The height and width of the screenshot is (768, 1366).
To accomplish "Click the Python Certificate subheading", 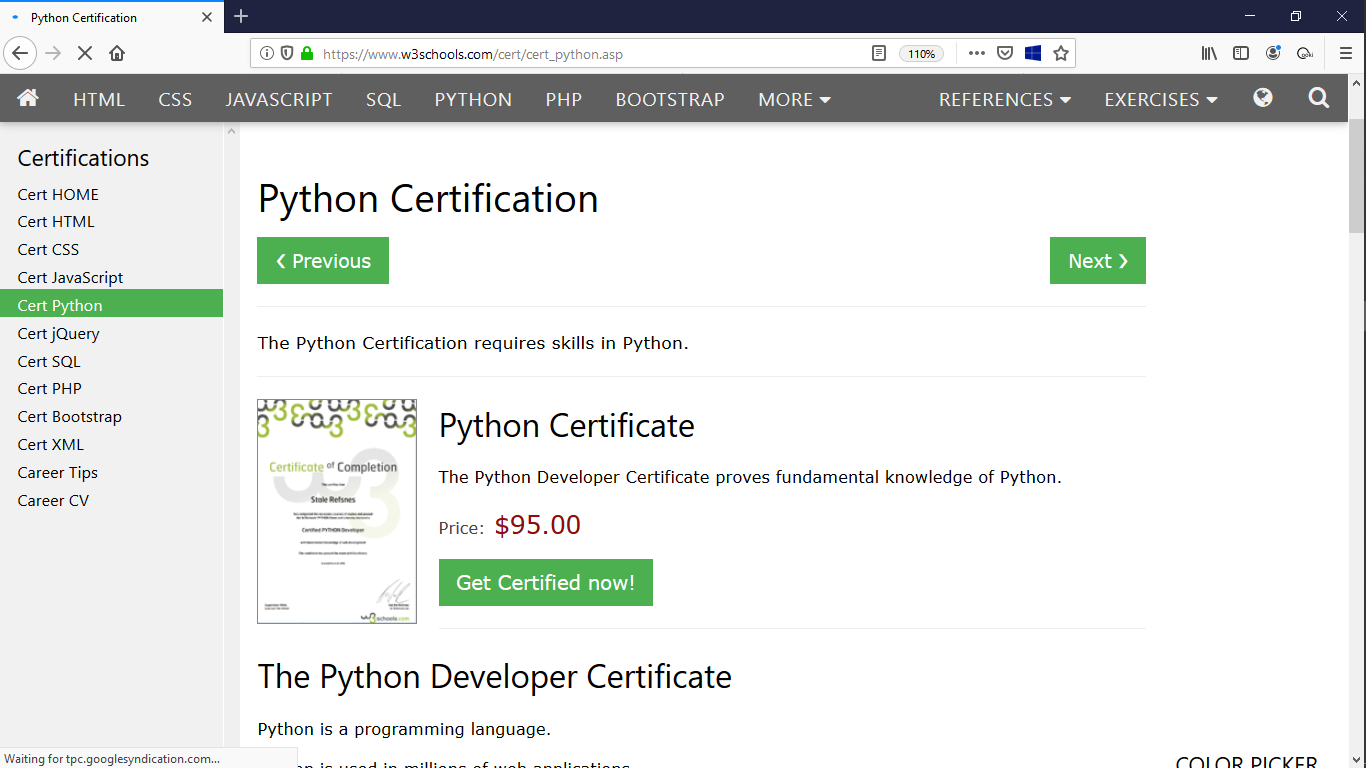I will coord(567,426).
